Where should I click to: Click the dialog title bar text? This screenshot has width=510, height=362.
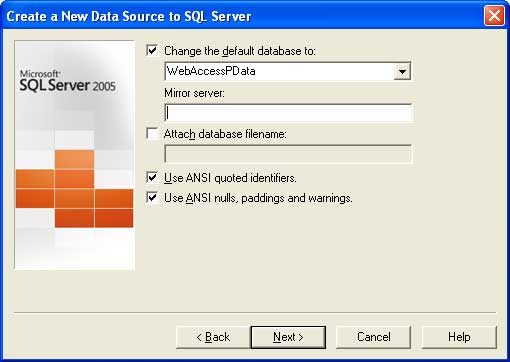128,16
